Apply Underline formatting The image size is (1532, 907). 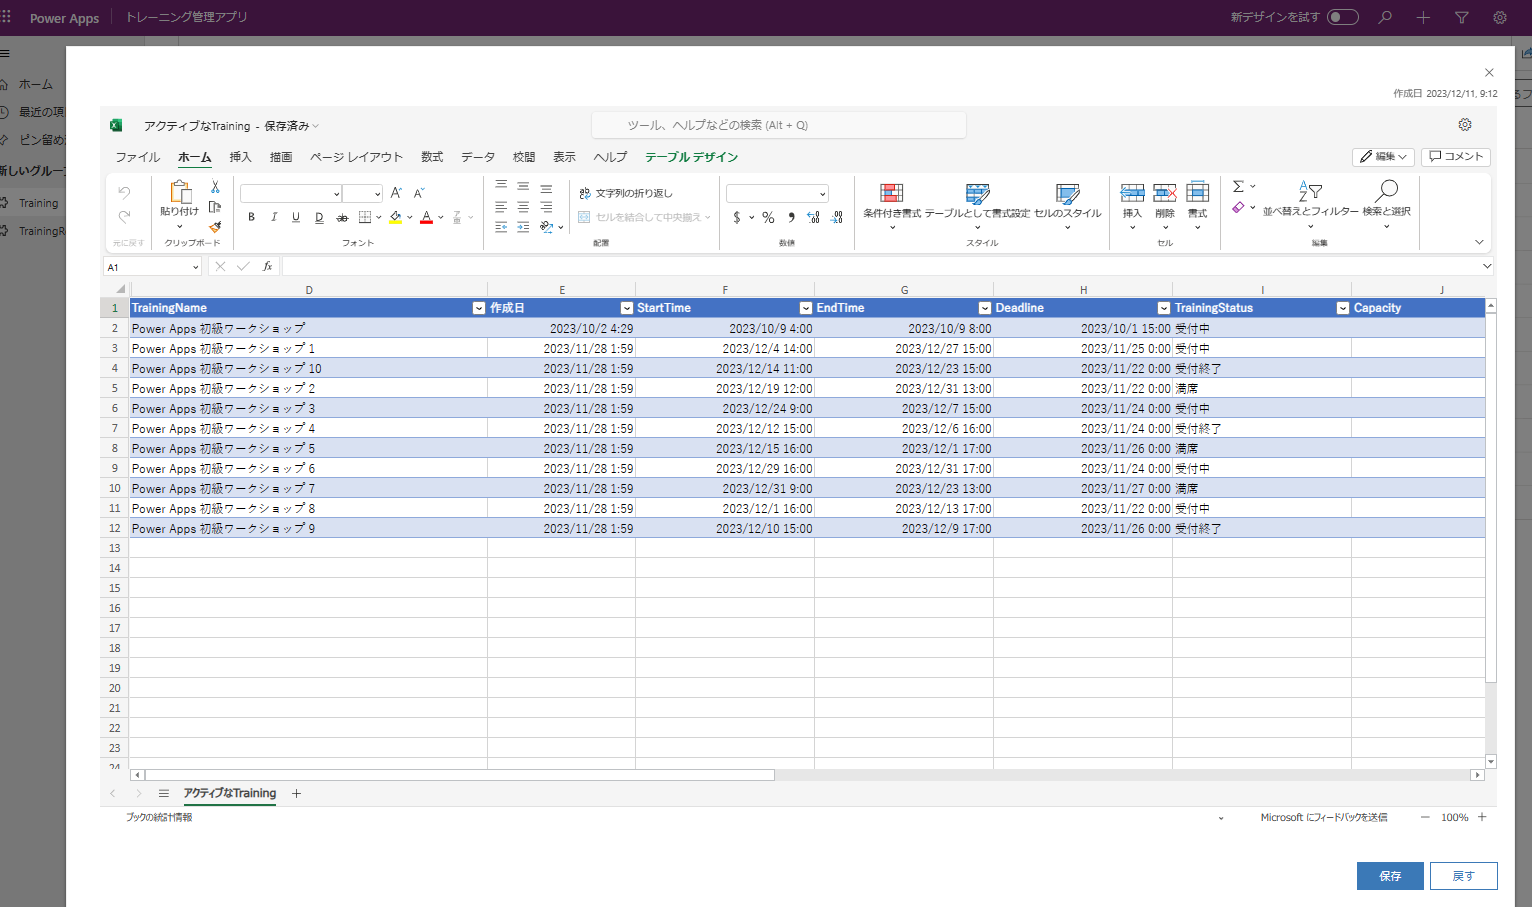pos(296,217)
